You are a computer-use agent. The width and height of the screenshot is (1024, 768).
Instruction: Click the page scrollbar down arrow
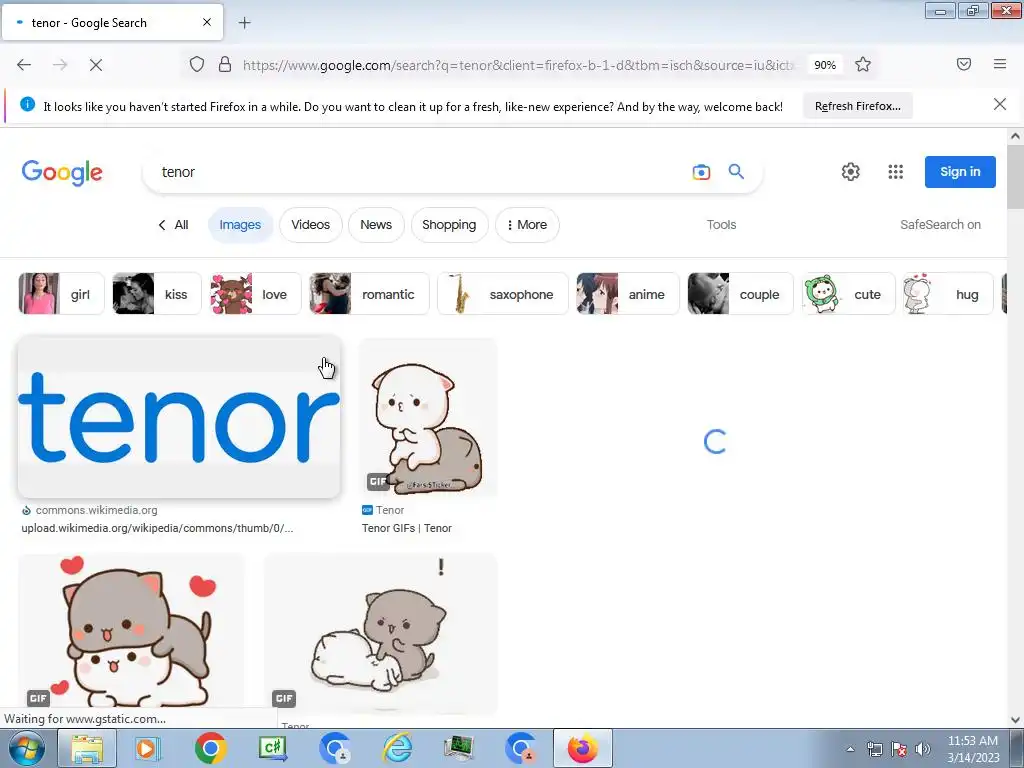point(1015,720)
